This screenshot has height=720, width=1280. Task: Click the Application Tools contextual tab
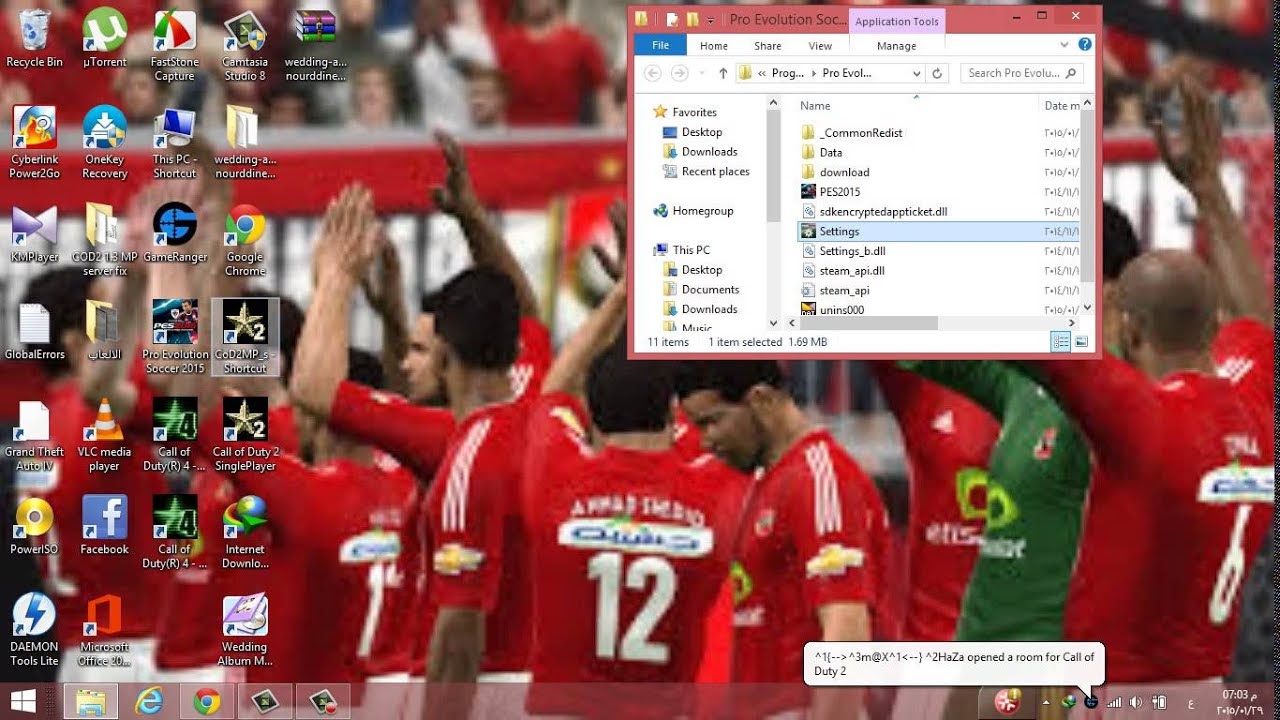tap(897, 21)
